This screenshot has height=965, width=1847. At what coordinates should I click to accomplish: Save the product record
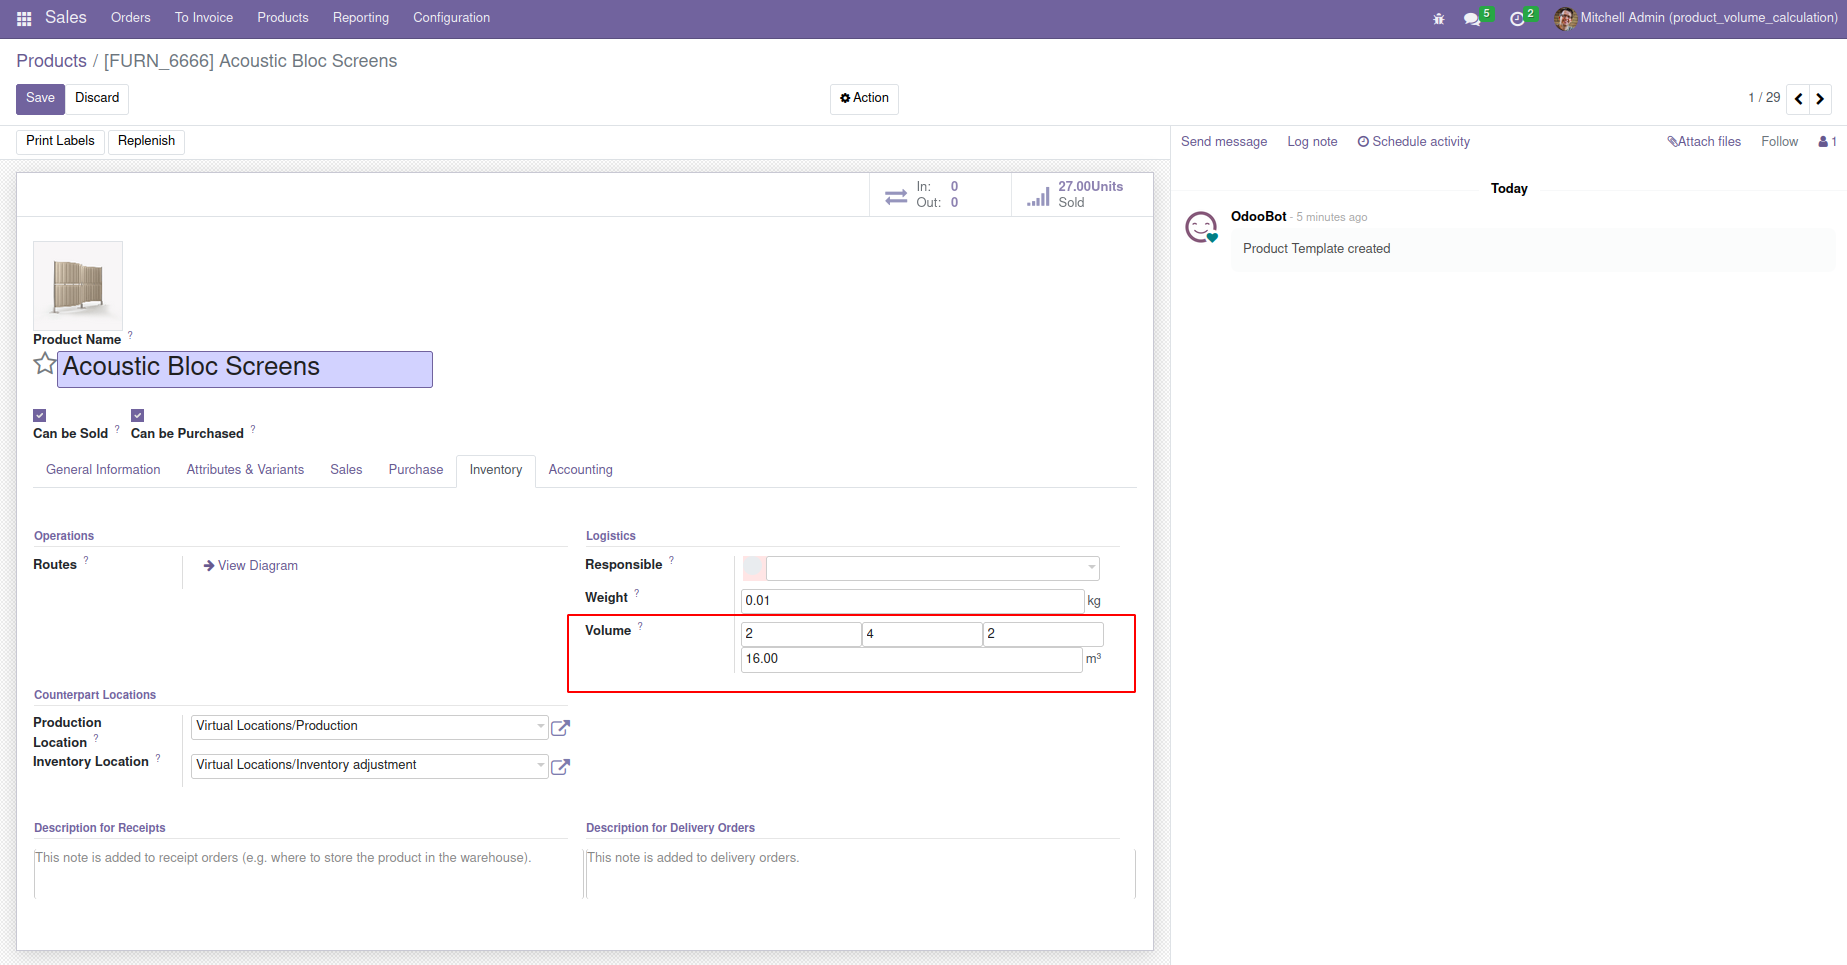pyautogui.click(x=40, y=98)
